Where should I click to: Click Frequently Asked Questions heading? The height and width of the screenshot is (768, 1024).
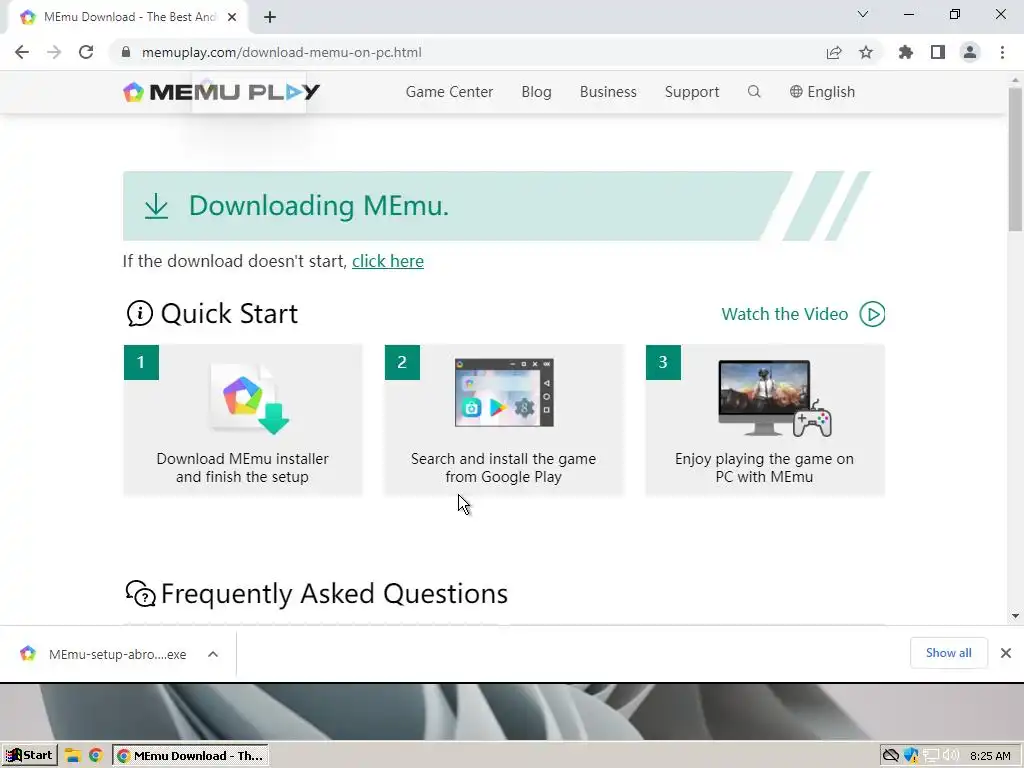click(x=334, y=594)
